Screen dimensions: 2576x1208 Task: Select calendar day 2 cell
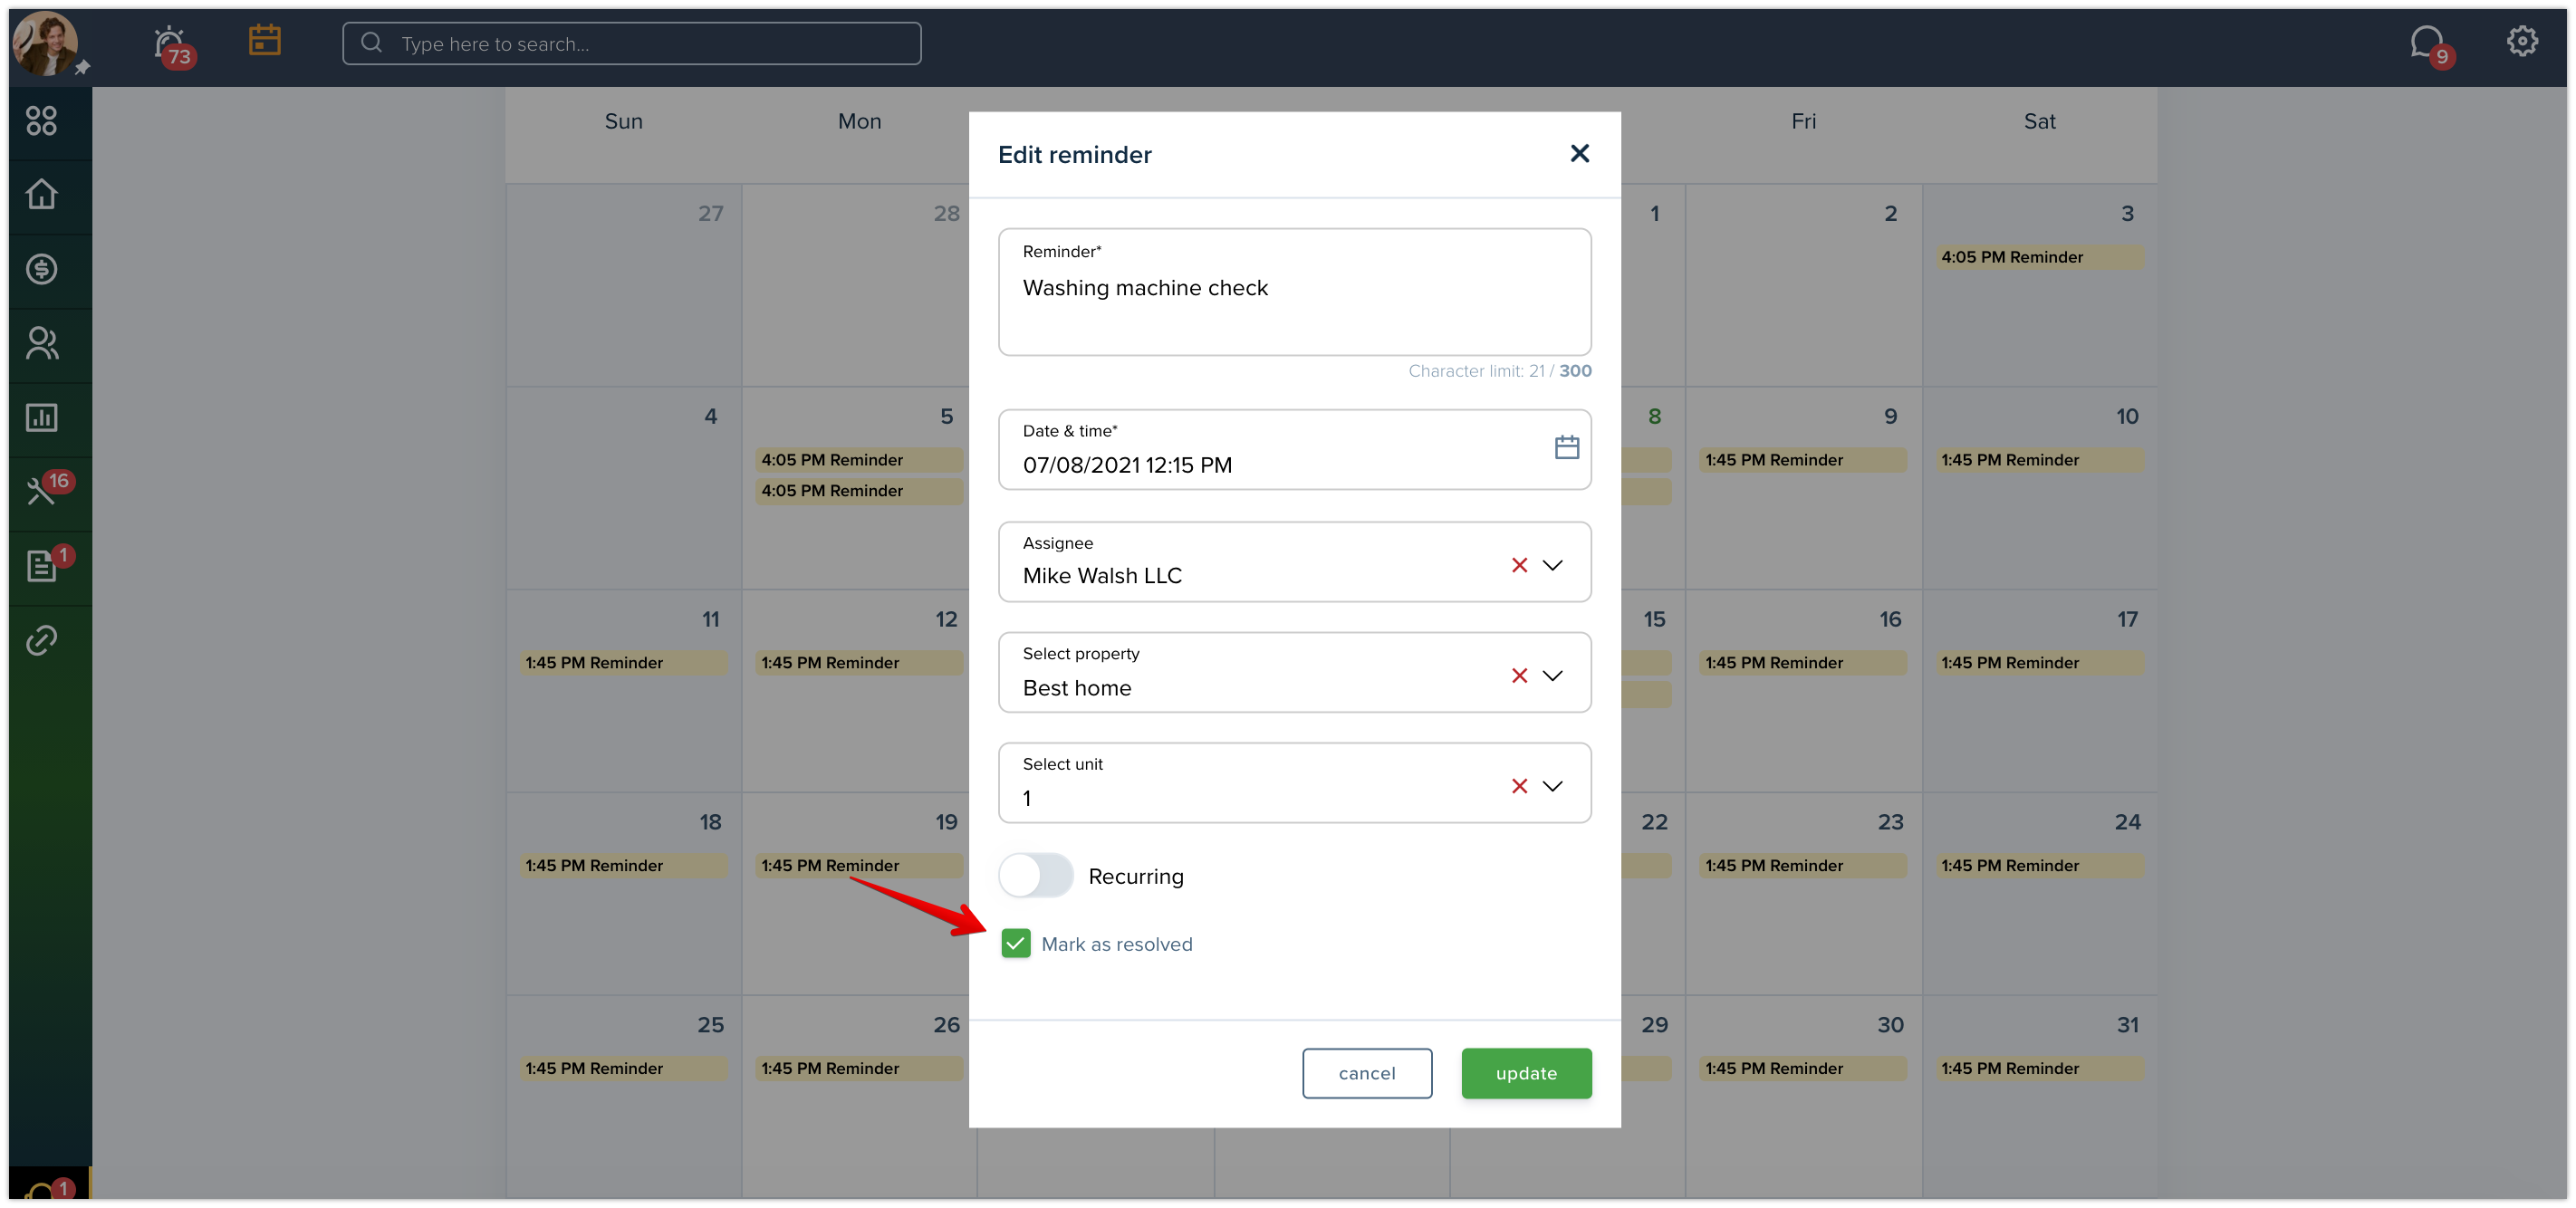[1803, 285]
